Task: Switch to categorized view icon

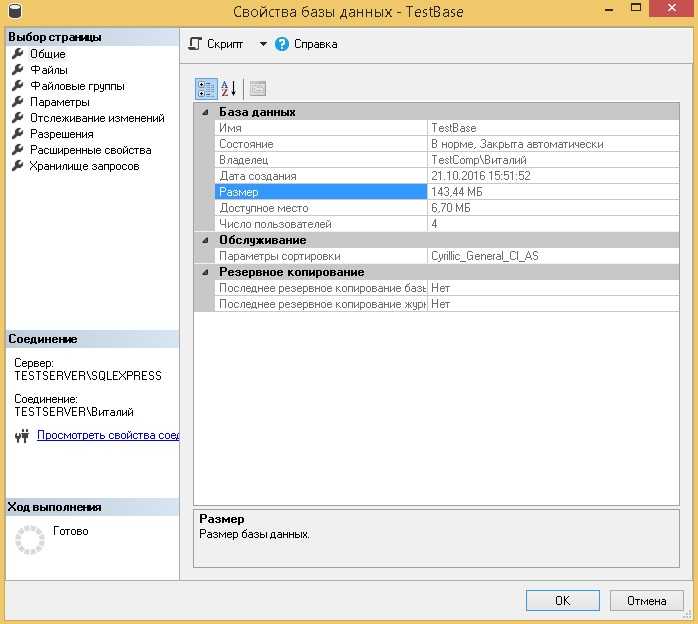Action: tap(205, 88)
